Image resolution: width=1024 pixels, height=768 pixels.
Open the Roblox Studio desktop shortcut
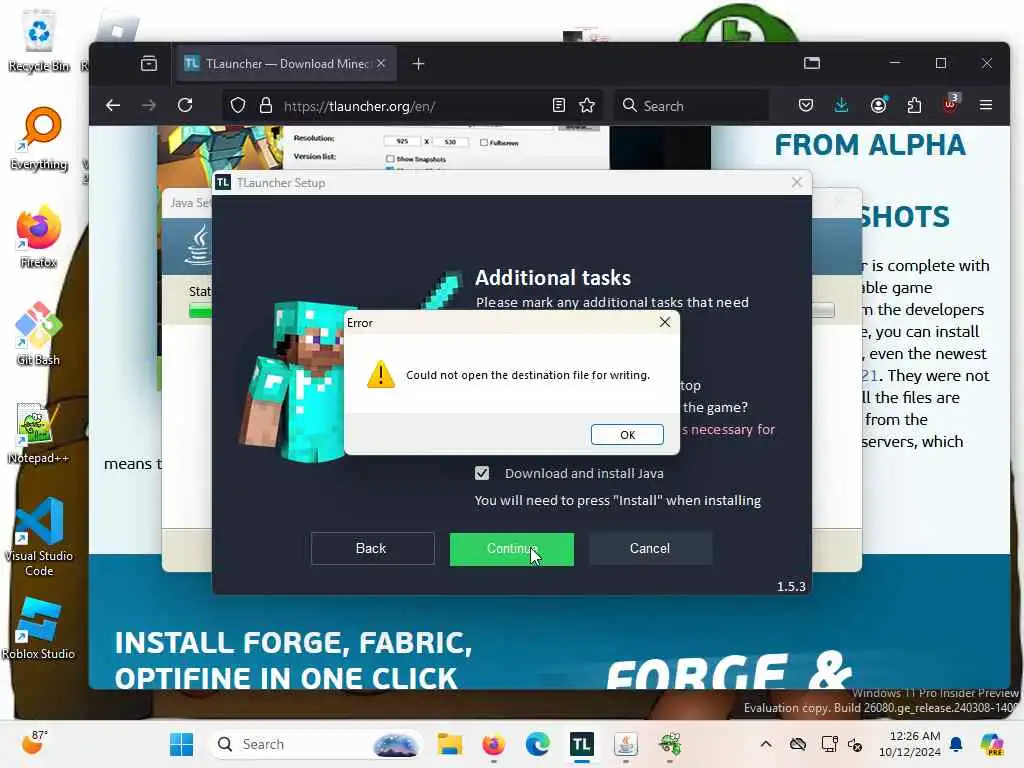39,628
